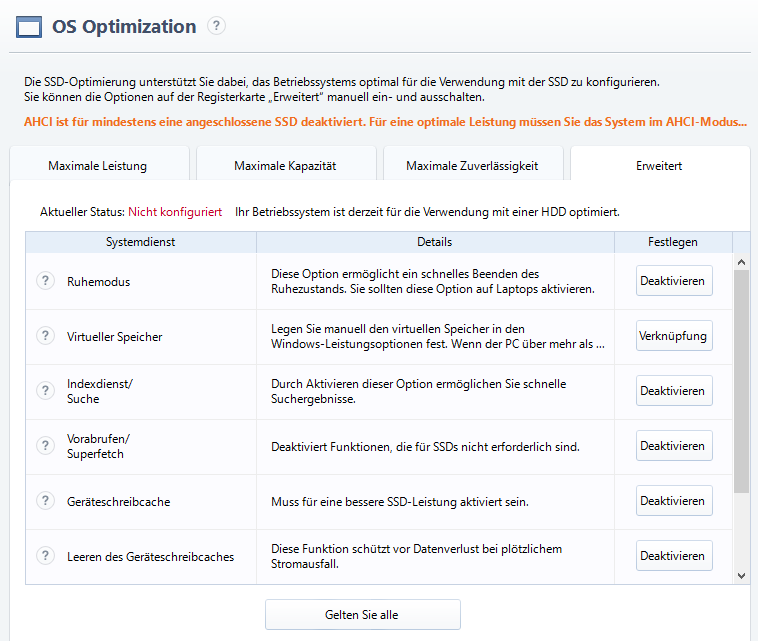Screen dimensions: 758x641
Task: Click the OS Optimization window icon
Action: 30,28
